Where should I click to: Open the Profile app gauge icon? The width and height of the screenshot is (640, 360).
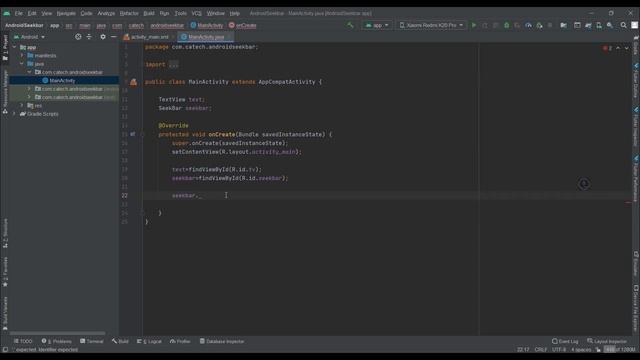528,25
